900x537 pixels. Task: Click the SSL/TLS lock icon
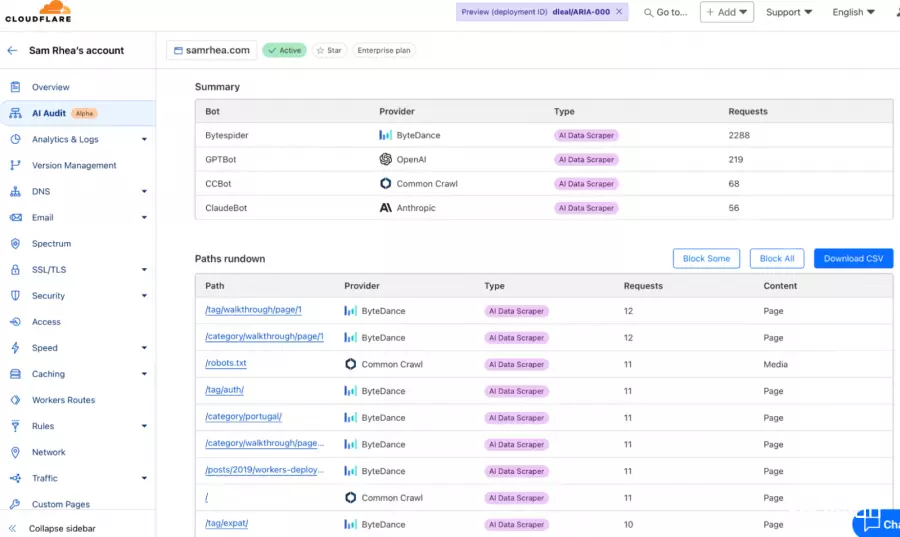coord(15,270)
